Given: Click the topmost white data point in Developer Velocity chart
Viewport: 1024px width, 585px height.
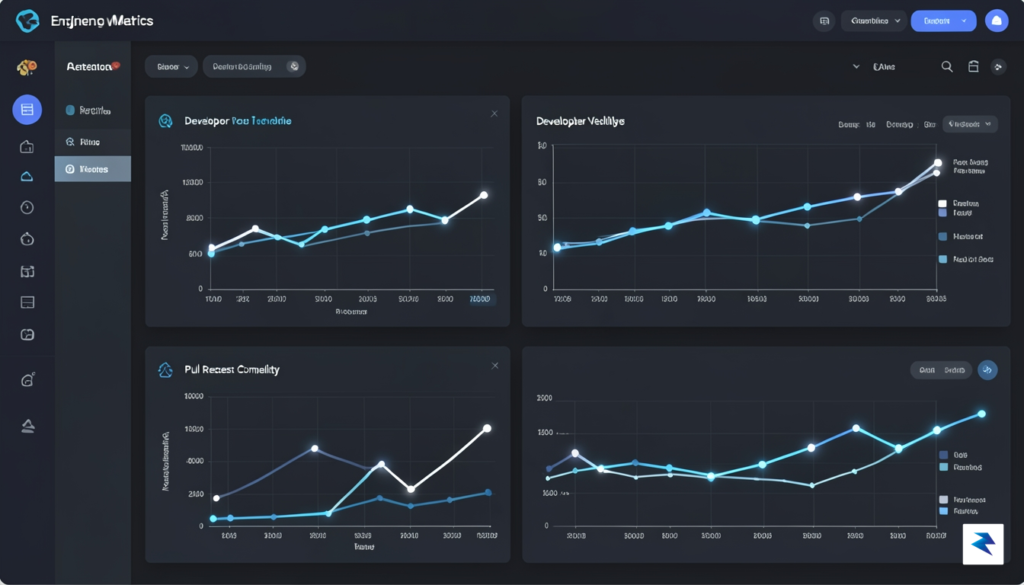Looking at the screenshot, I should [x=938, y=163].
